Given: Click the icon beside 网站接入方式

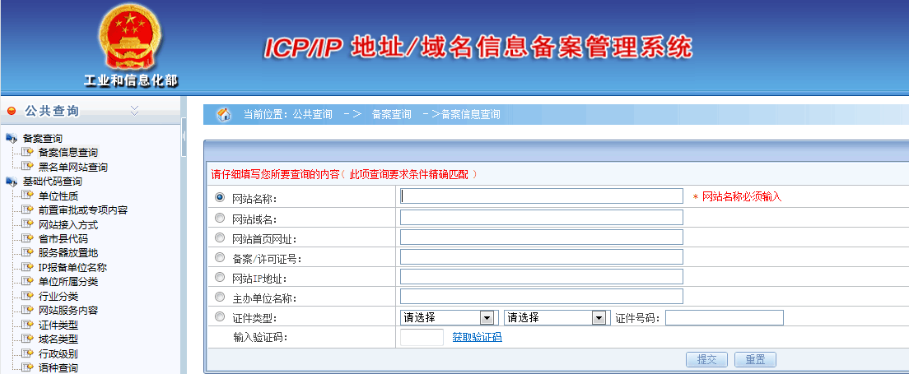Looking at the screenshot, I should coord(27,224).
